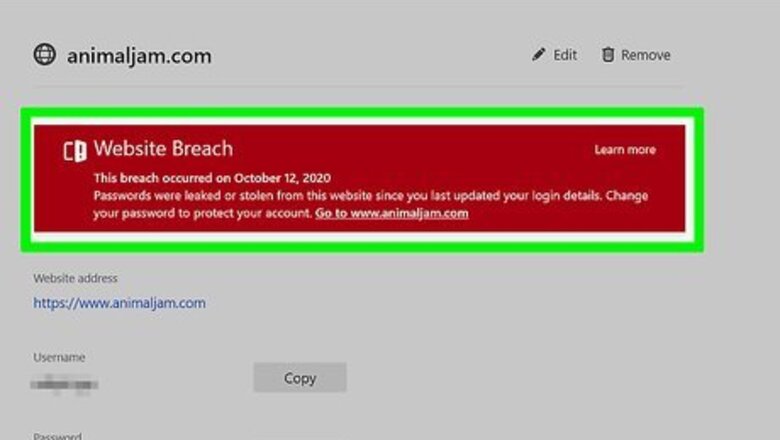
Task: Click the Username field label
Action: 59,357
